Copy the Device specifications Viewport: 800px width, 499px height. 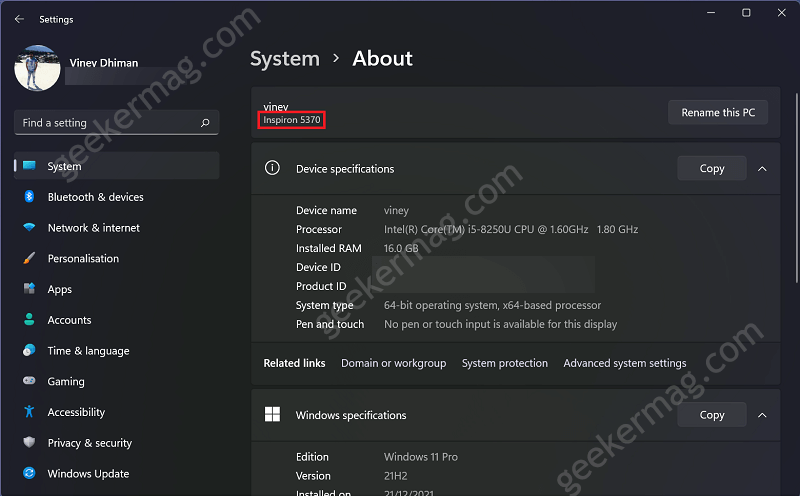(x=712, y=168)
